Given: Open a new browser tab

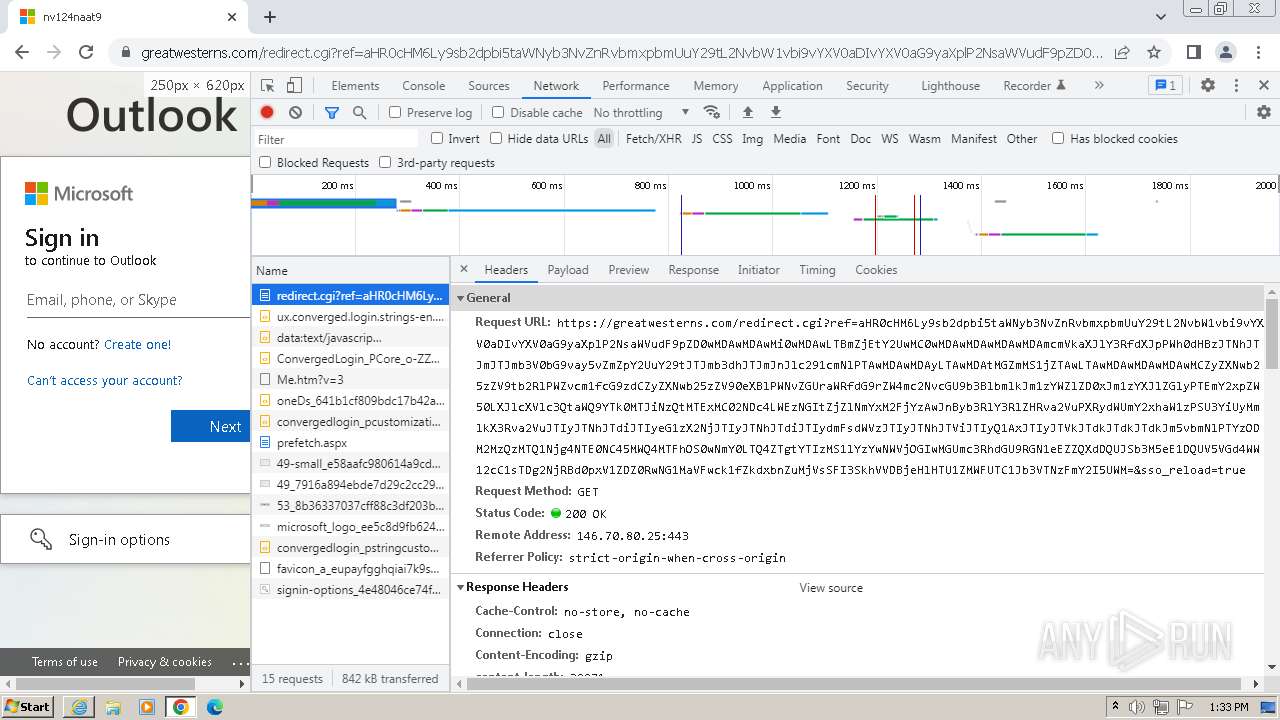Looking at the screenshot, I should pyautogui.click(x=270, y=17).
